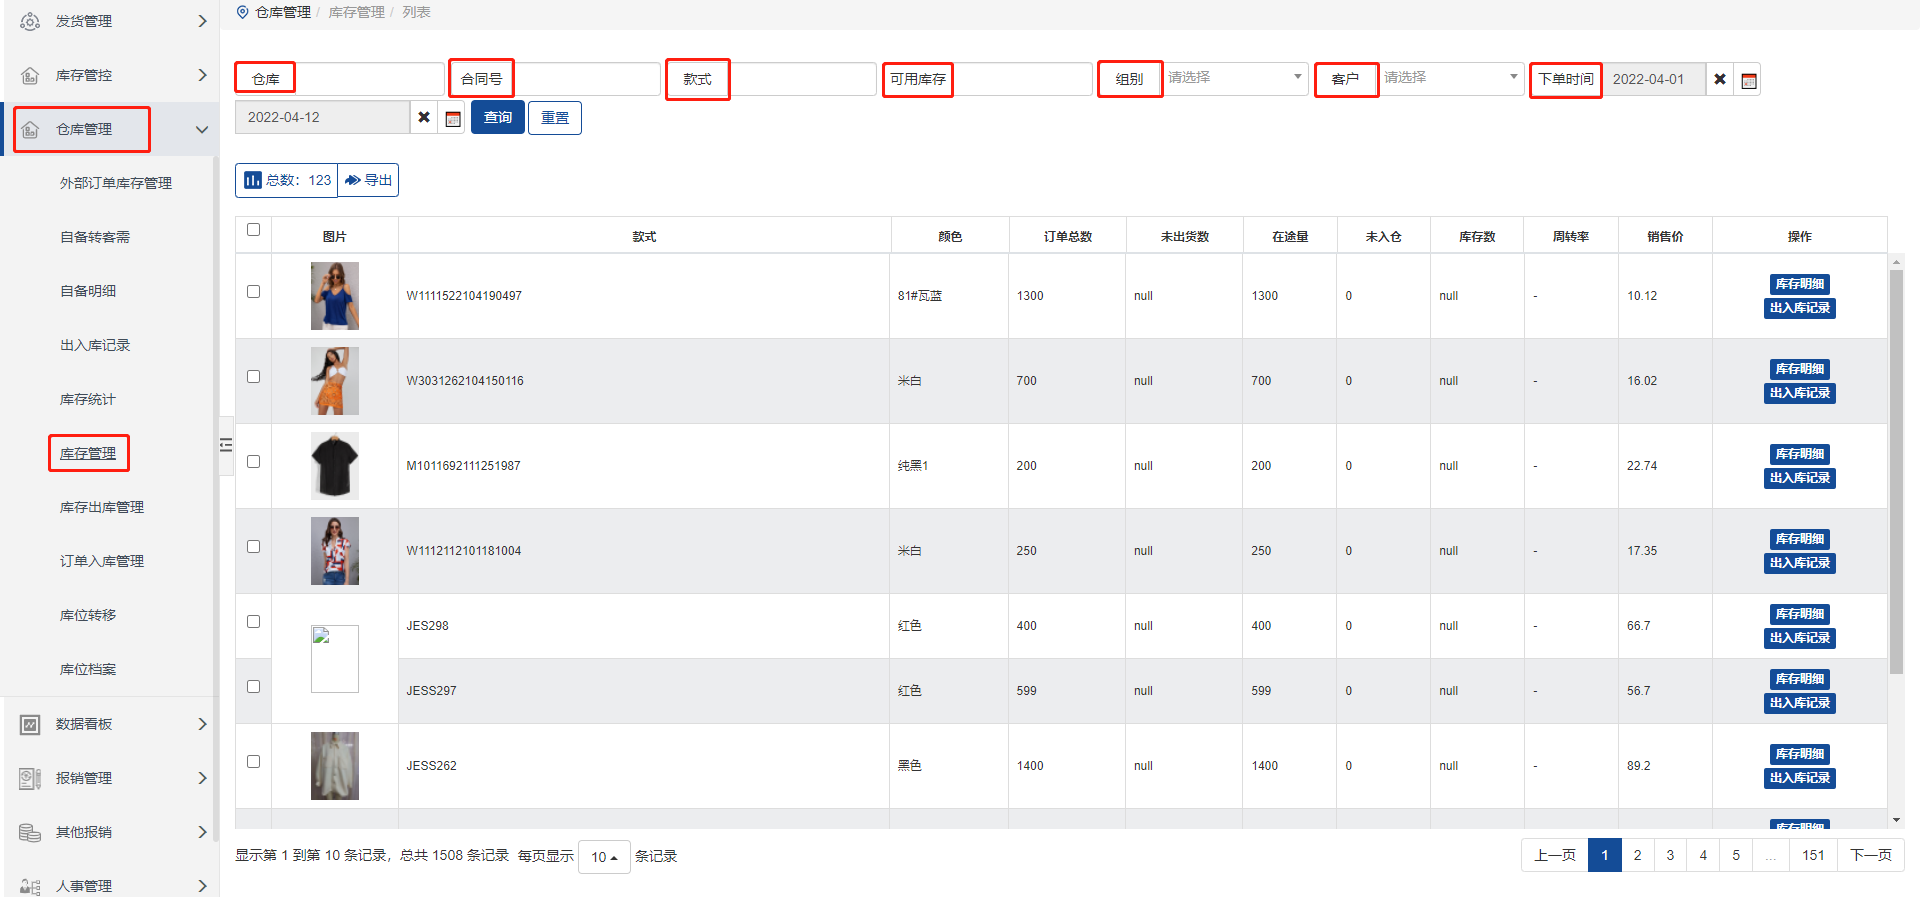Click the 导出 export button
This screenshot has width=1920, height=897.
coord(368,180)
